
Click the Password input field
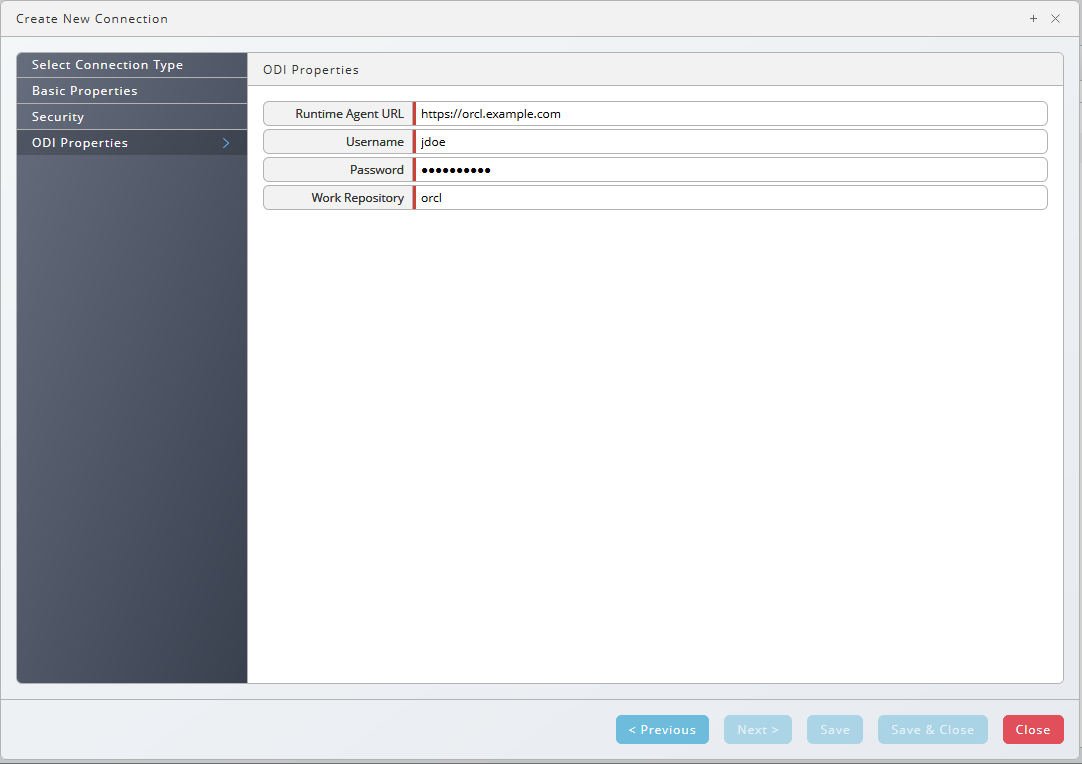click(x=731, y=170)
